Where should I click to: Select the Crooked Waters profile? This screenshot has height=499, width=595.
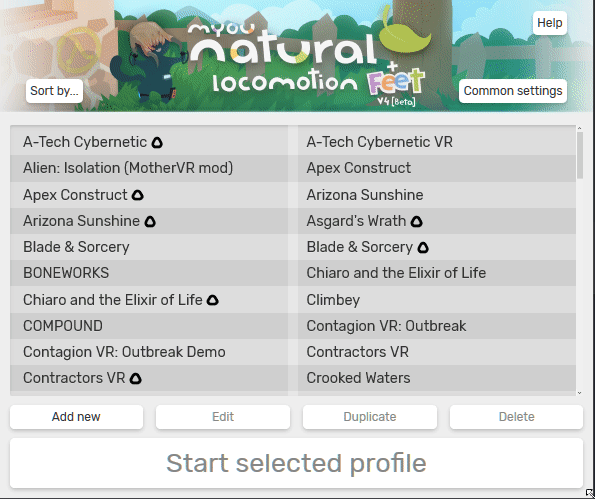click(437, 378)
